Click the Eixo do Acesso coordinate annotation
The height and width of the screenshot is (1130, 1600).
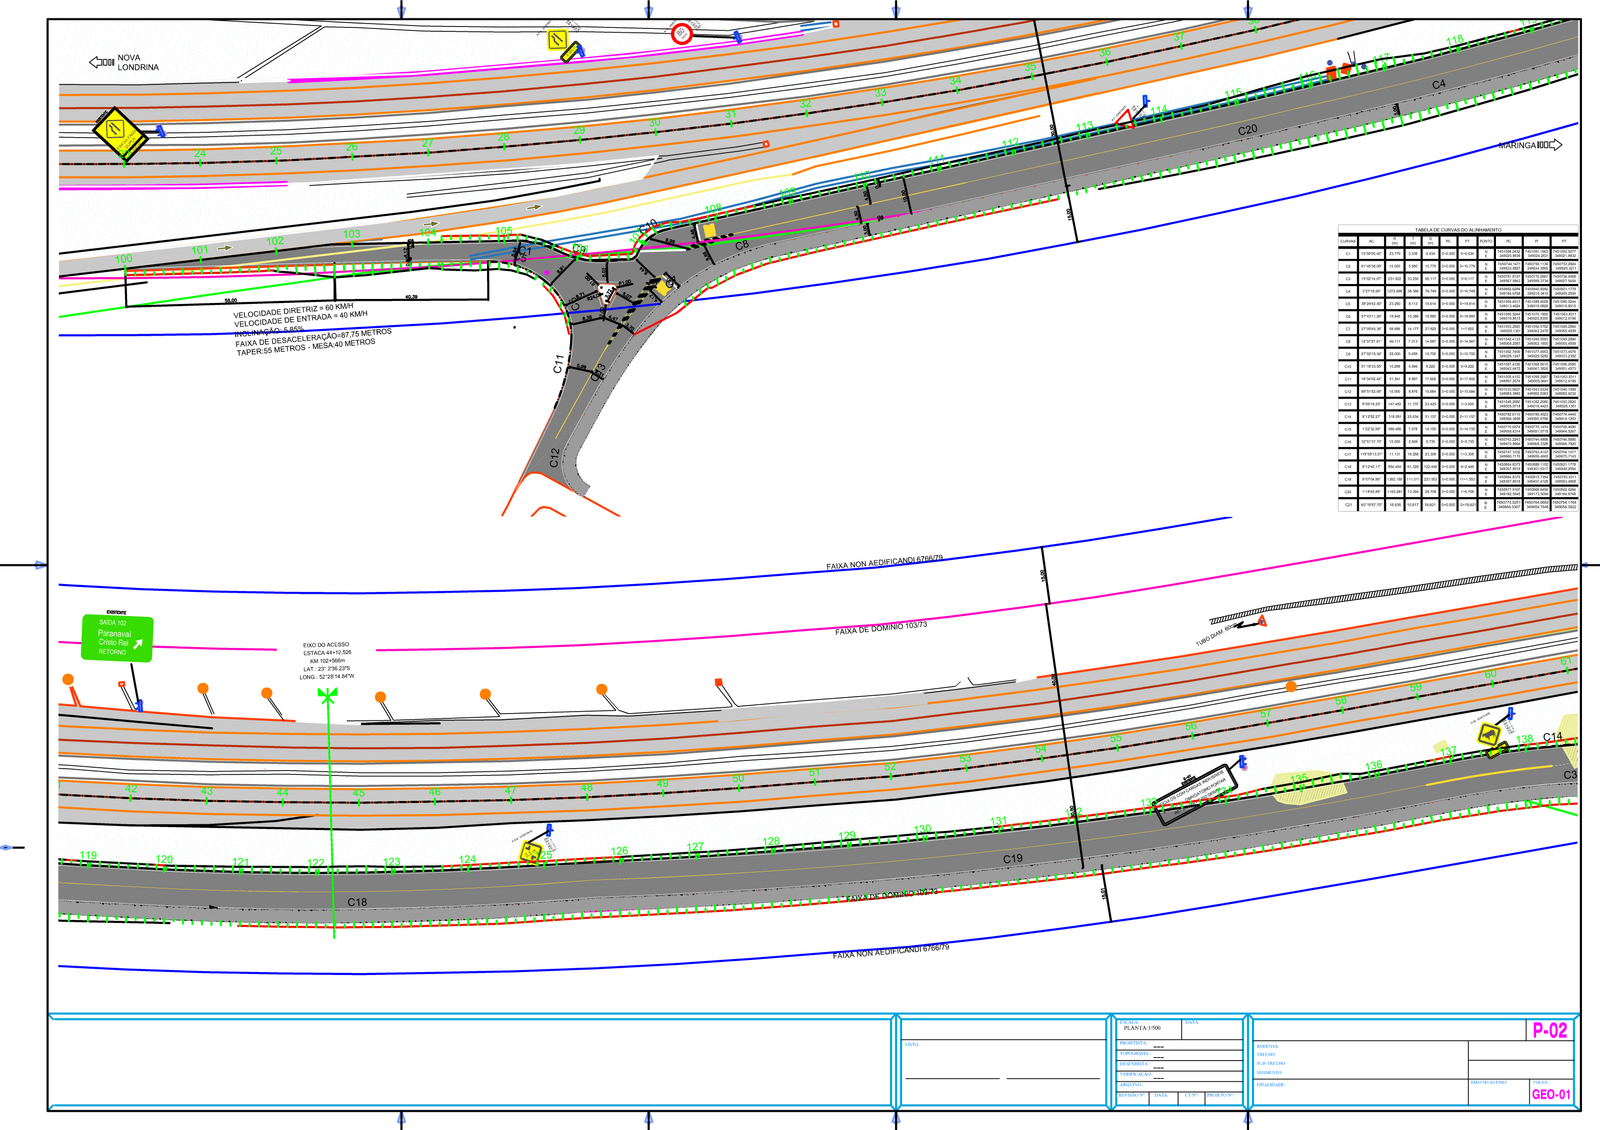click(327, 661)
